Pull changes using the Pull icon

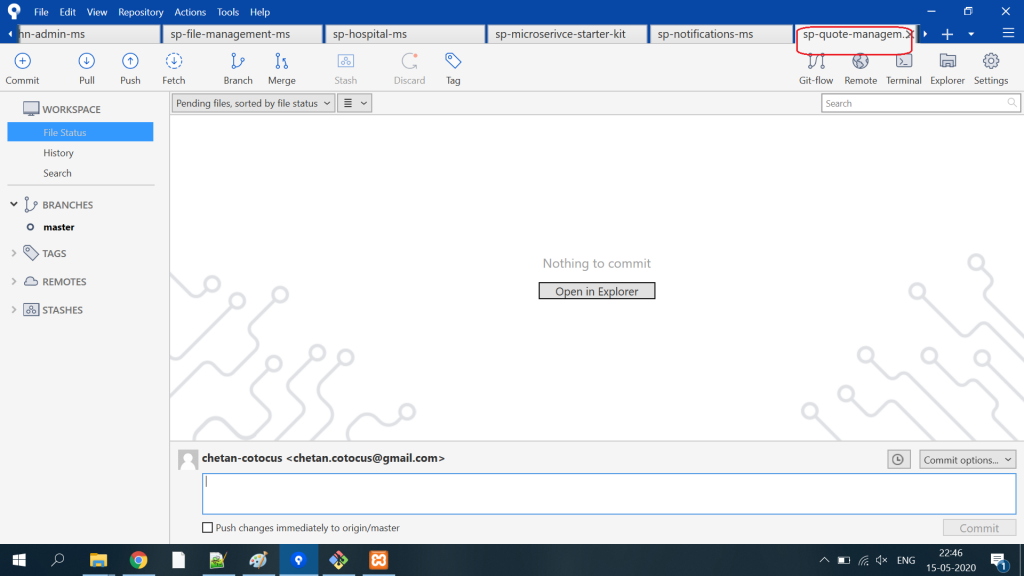[x=86, y=61]
